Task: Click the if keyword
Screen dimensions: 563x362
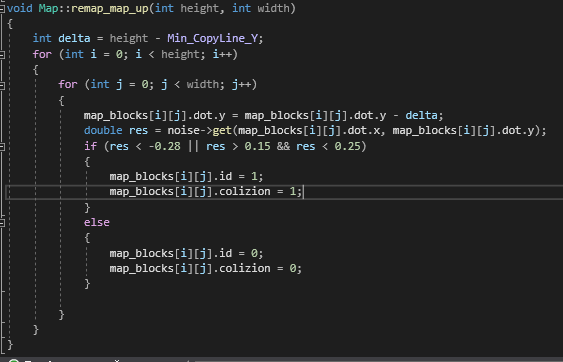Action: tap(90, 147)
